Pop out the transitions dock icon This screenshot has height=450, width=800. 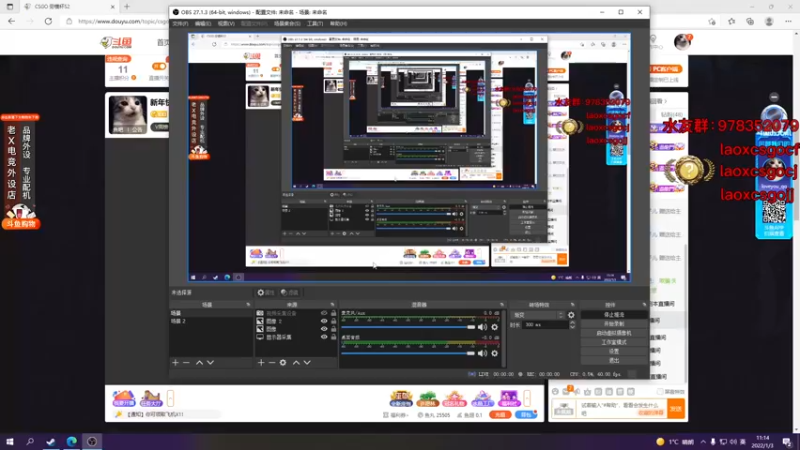coord(572,305)
